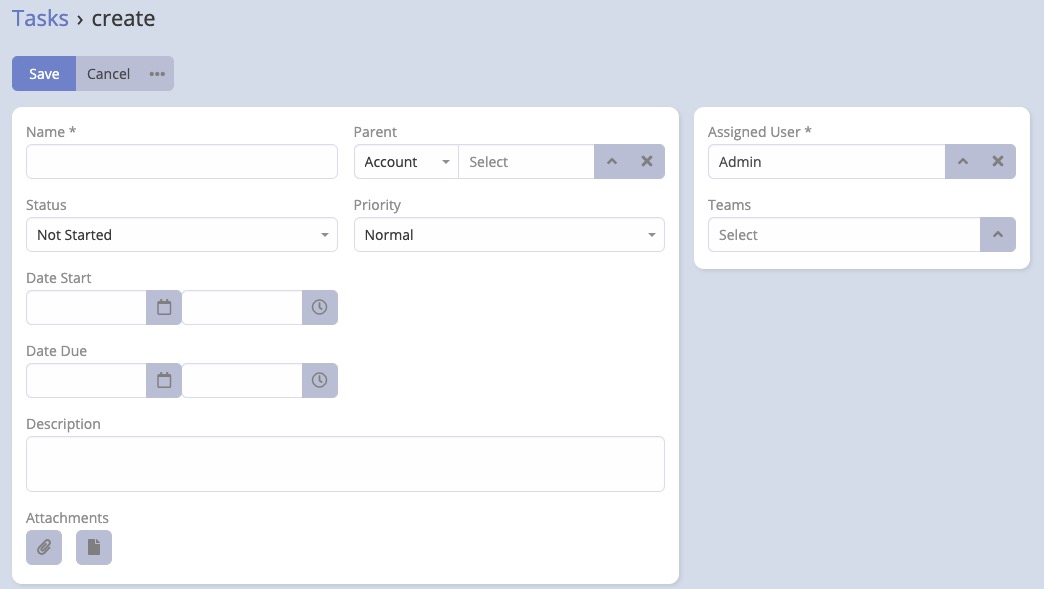Open the more actions menu
This screenshot has width=1044, height=589.
[x=157, y=73]
